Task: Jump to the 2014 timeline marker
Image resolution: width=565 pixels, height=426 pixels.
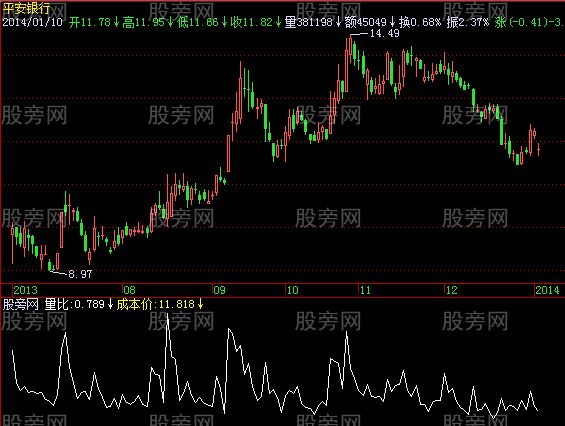Action: coord(547,290)
